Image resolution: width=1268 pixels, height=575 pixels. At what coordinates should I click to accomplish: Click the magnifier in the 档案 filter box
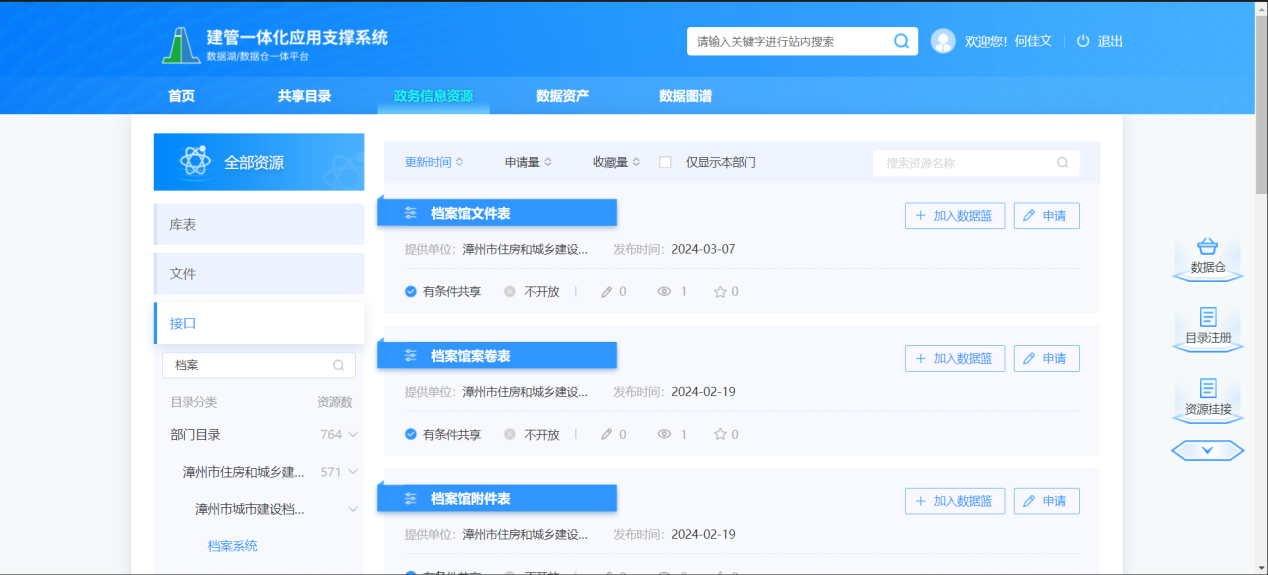[339, 365]
